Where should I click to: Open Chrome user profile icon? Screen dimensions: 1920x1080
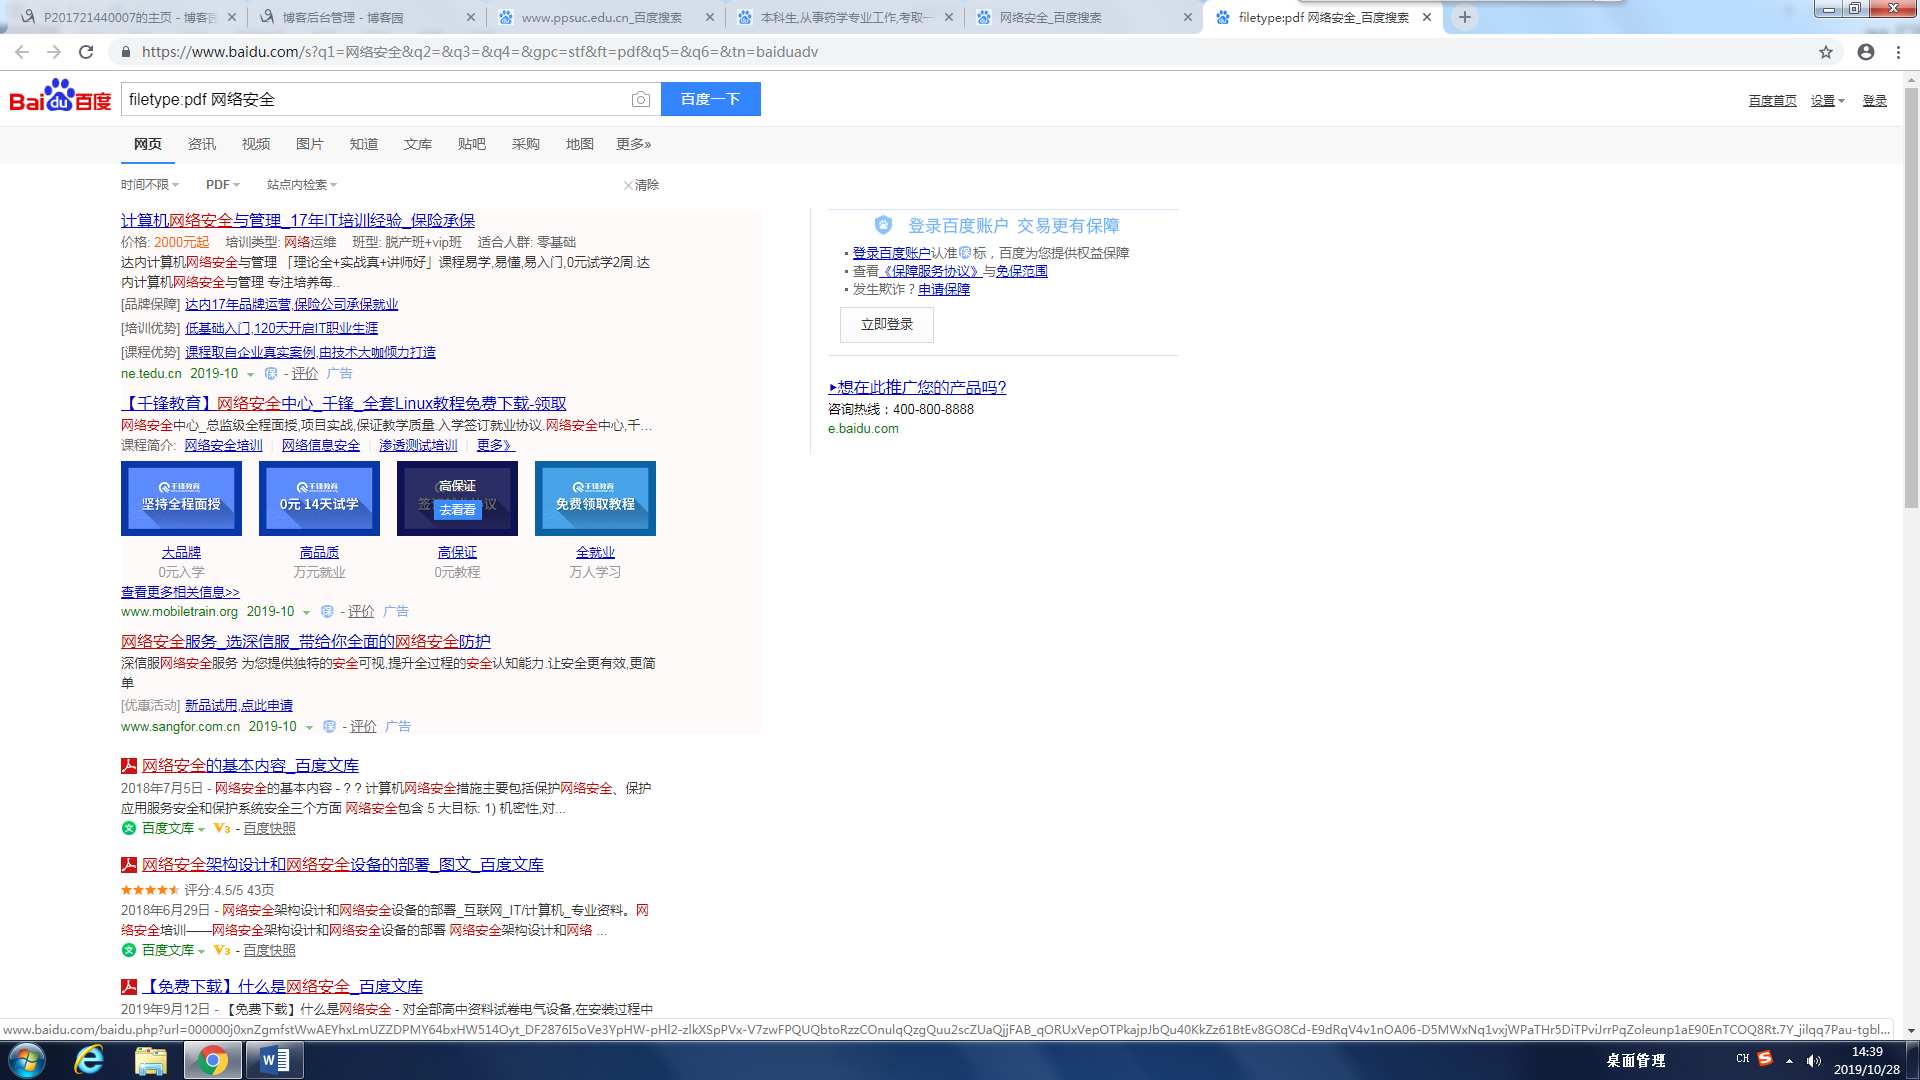[1866, 52]
